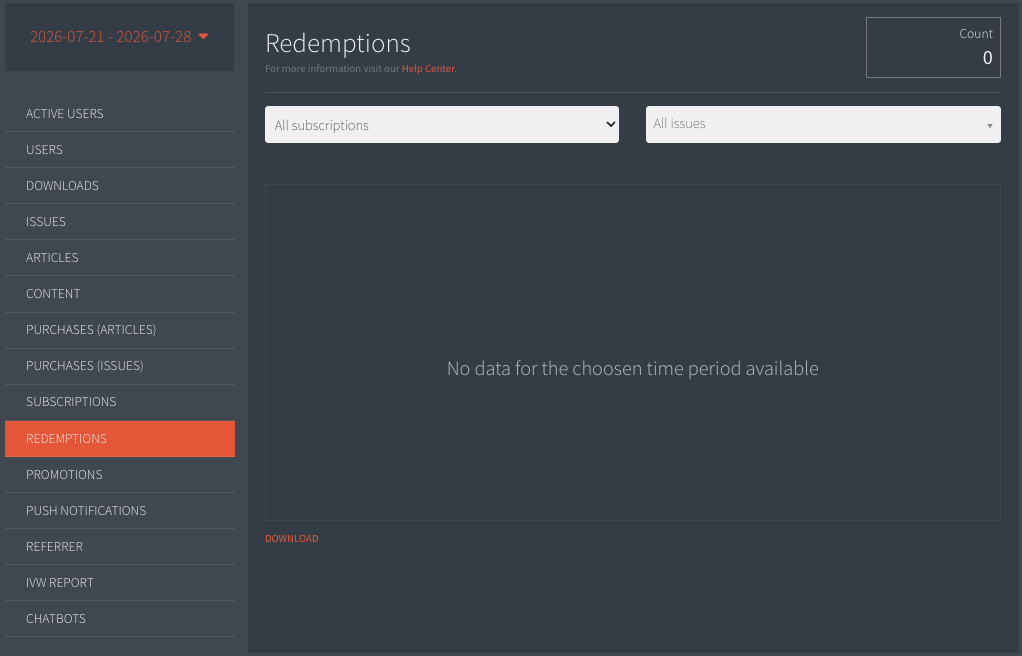Click the Redemptions page heading
Viewport: 1022px width, 656px height.
tap(338, 44)
